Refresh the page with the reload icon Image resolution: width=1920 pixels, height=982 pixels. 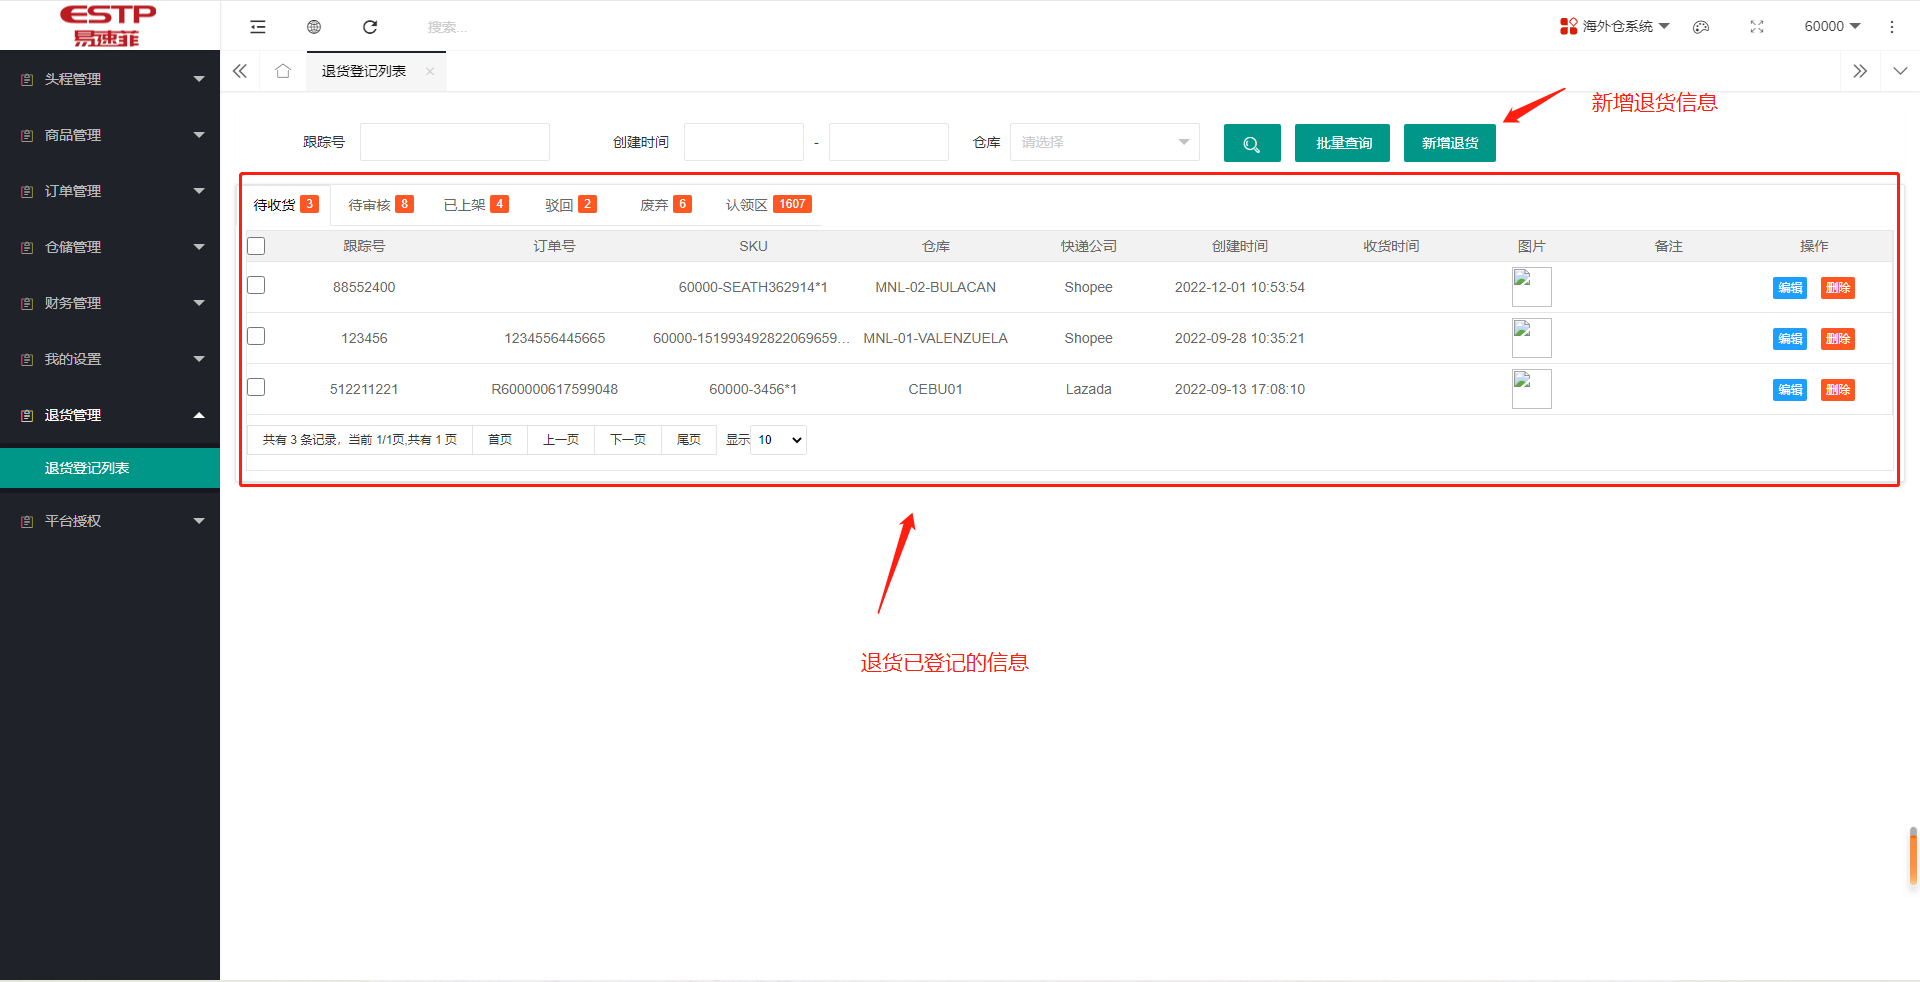tap(370, 27)
